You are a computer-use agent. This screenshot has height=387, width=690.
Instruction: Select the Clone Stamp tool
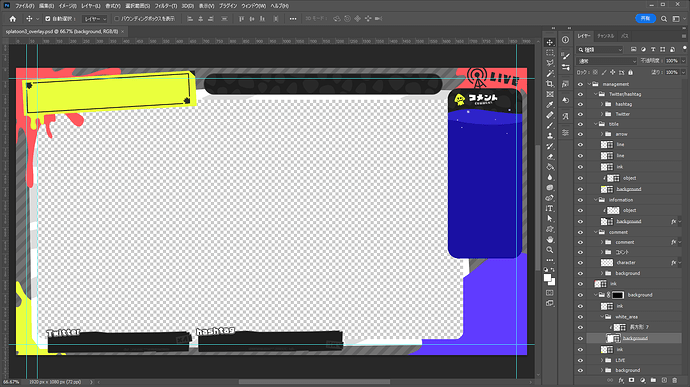pos(550,136)
